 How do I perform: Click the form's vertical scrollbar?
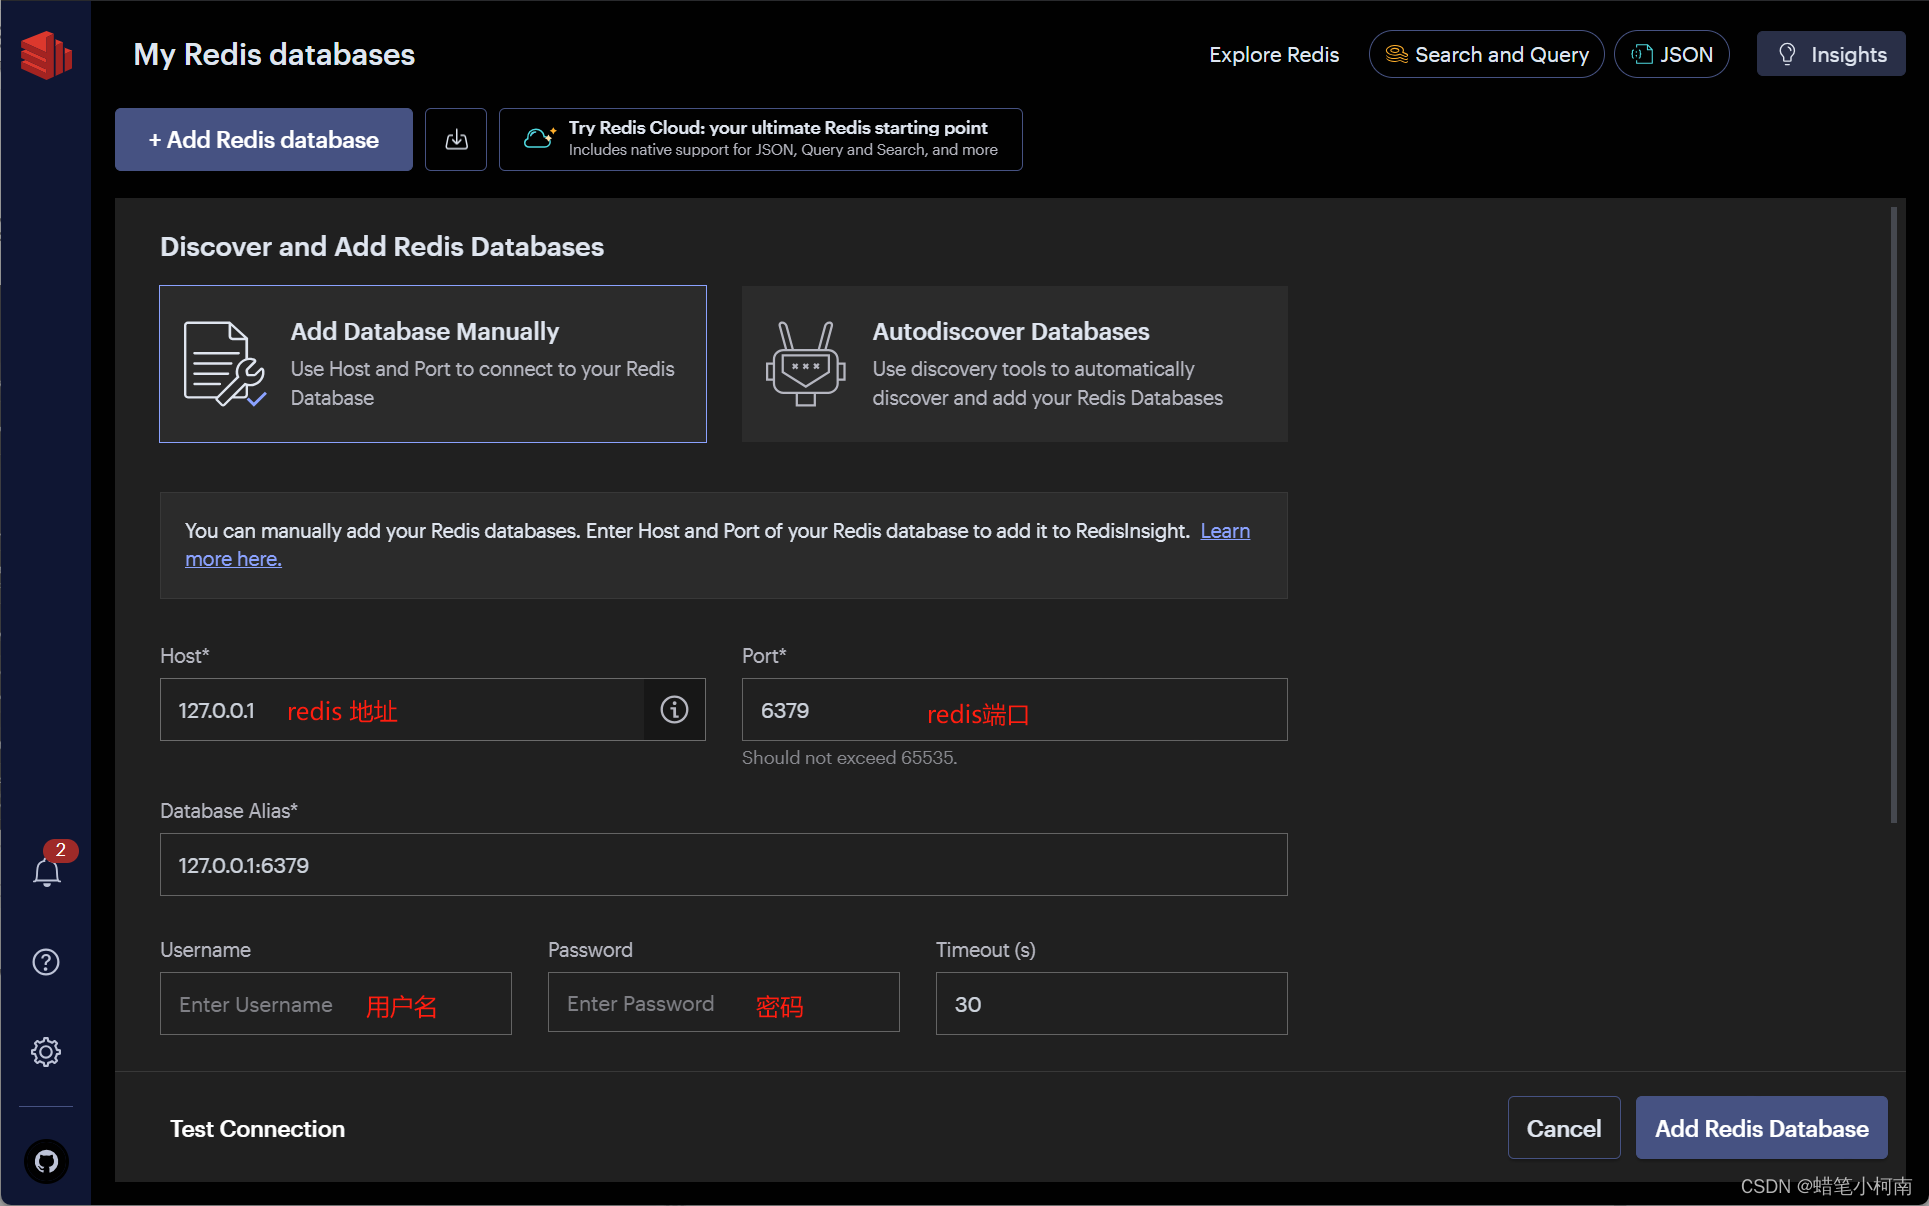[1894, 515]
